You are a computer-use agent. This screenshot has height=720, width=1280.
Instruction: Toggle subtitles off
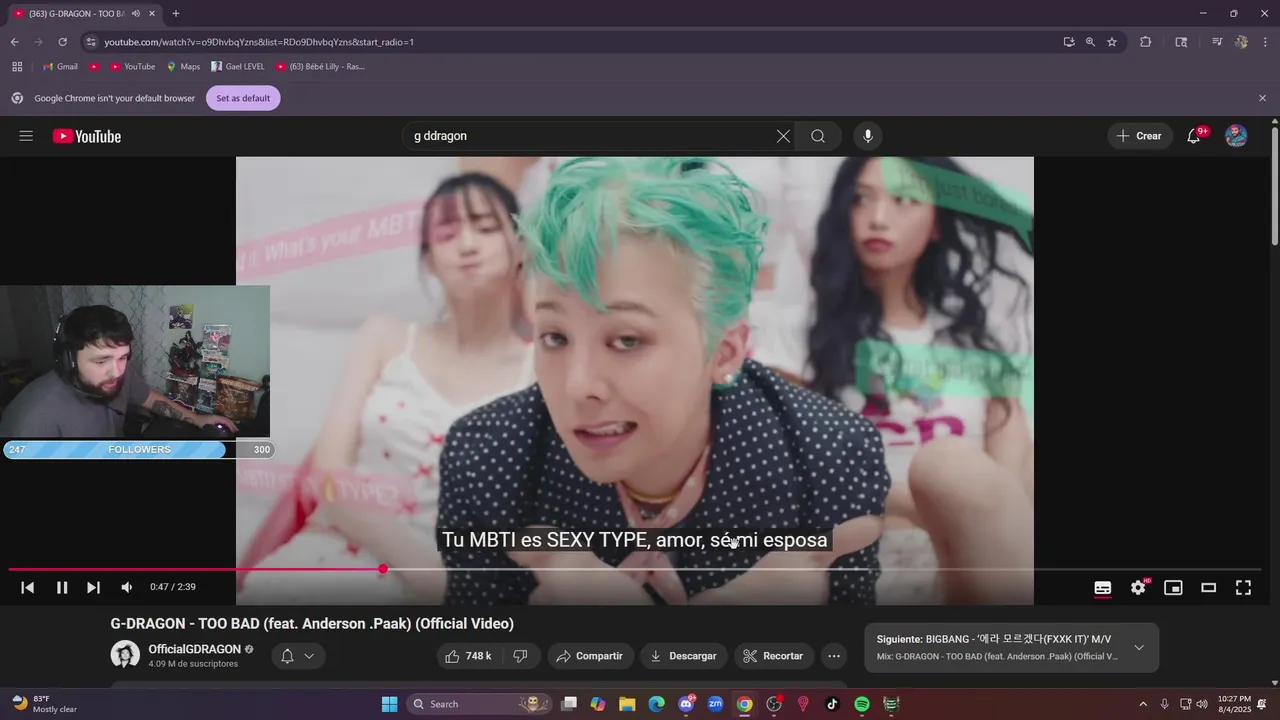[1103, 588]
